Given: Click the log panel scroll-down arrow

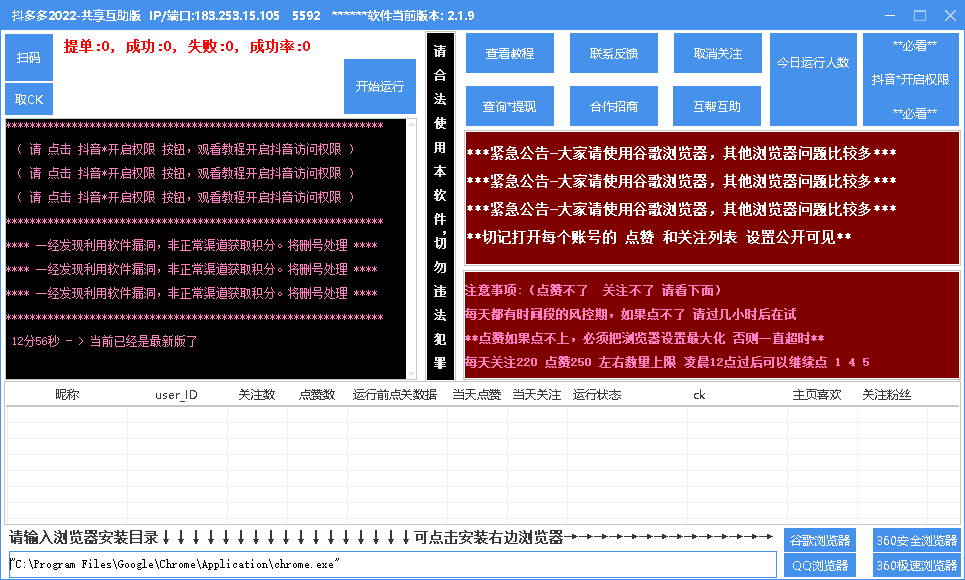Looking at the screenshot, I should coord(412,374).
